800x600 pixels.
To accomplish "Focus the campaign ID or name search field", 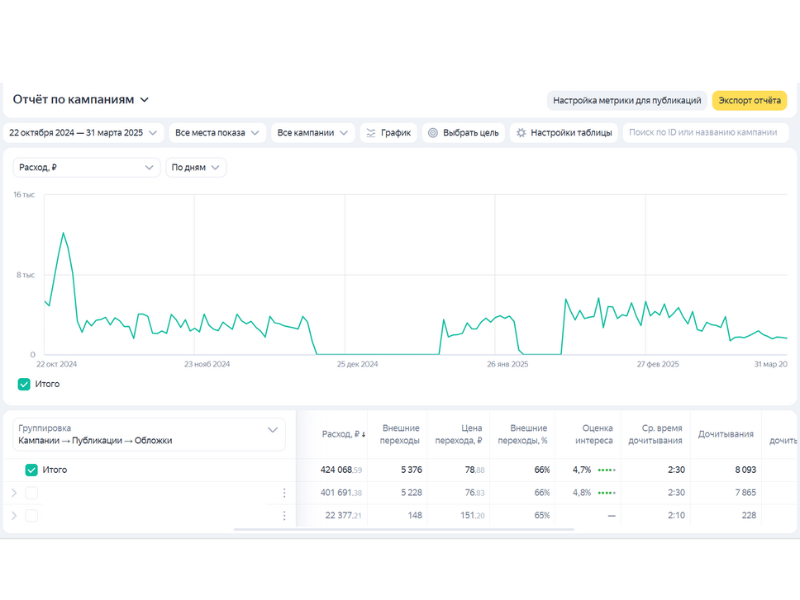I will pos(706,133).
